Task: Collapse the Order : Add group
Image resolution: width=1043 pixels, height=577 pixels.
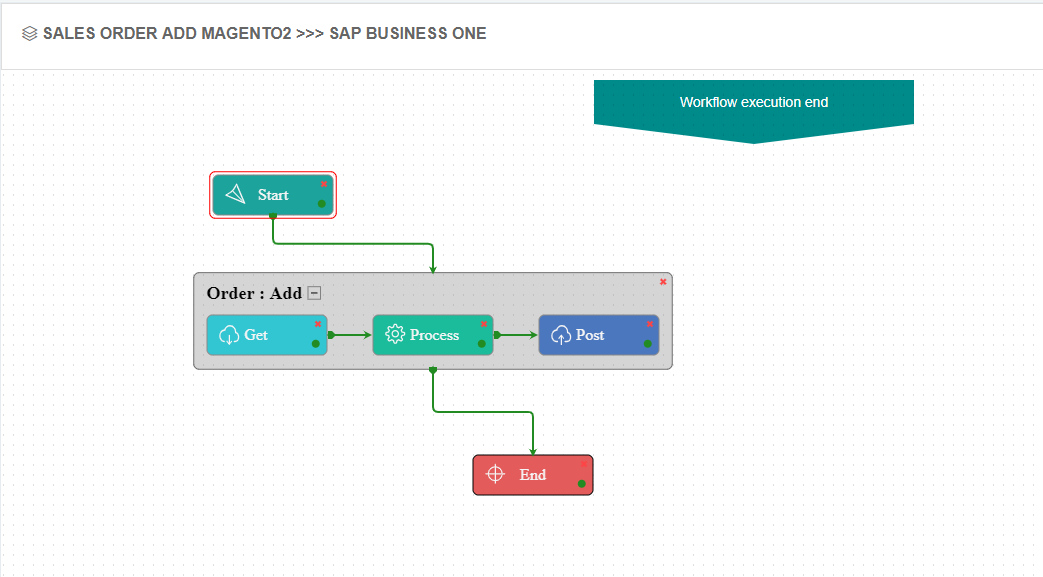Action: click(315, 292)
